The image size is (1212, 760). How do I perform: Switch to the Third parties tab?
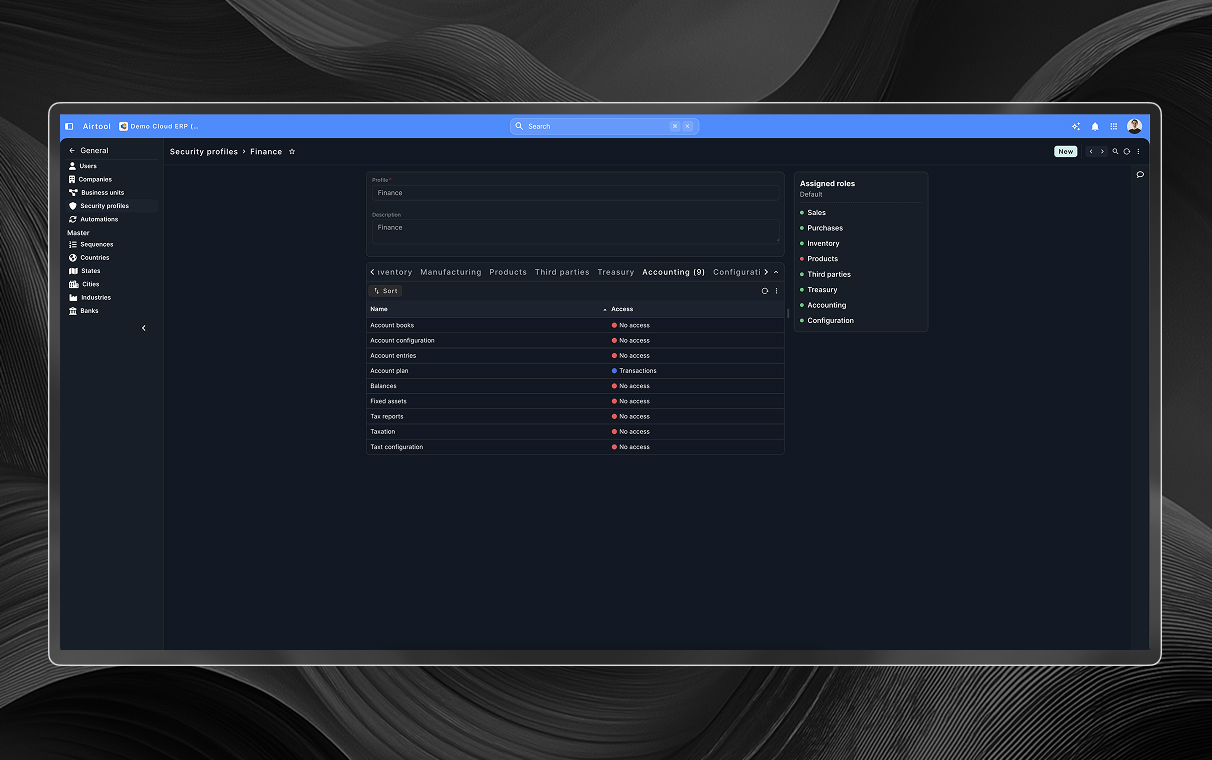tap(562, 272)
